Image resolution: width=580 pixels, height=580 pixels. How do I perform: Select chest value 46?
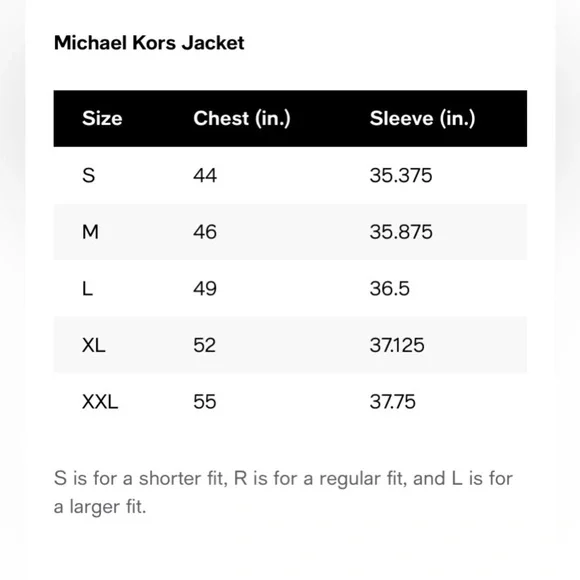(x=205, y=232)
